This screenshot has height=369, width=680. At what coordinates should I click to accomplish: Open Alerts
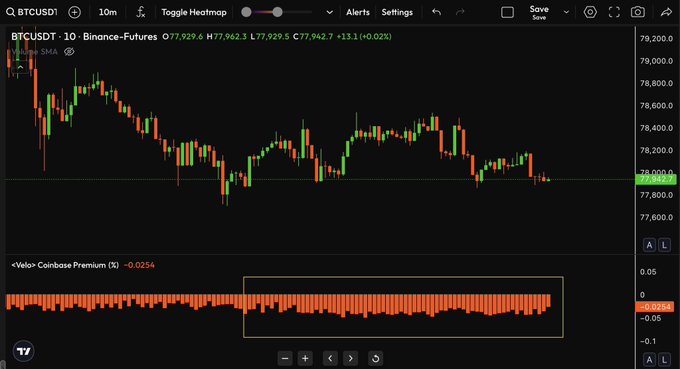[358, 12]
